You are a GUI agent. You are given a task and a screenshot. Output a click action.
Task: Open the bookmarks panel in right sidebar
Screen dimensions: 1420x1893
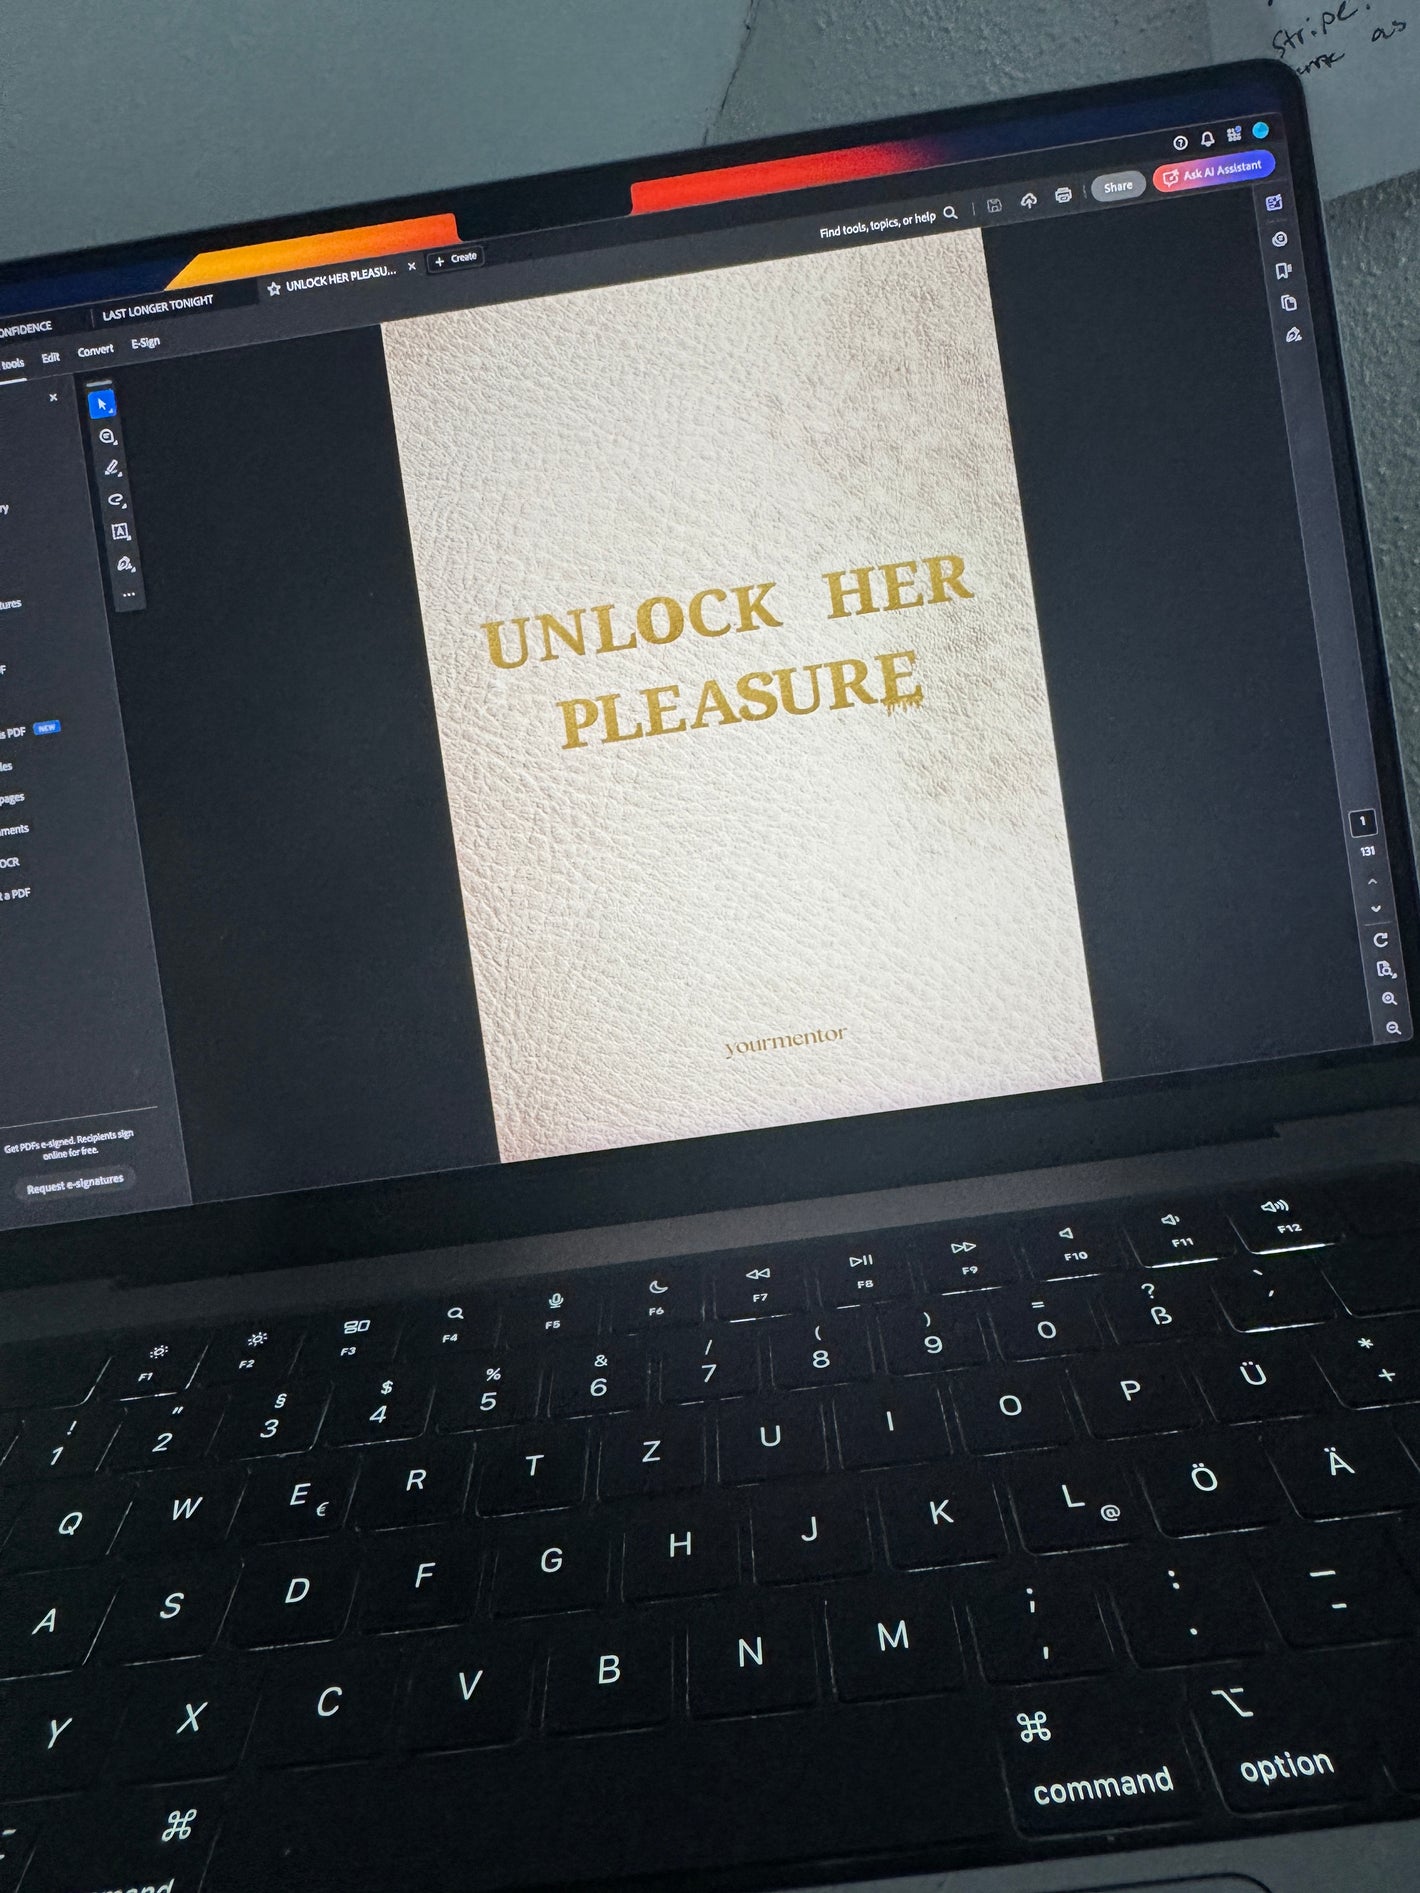[x=1283, y=271]
